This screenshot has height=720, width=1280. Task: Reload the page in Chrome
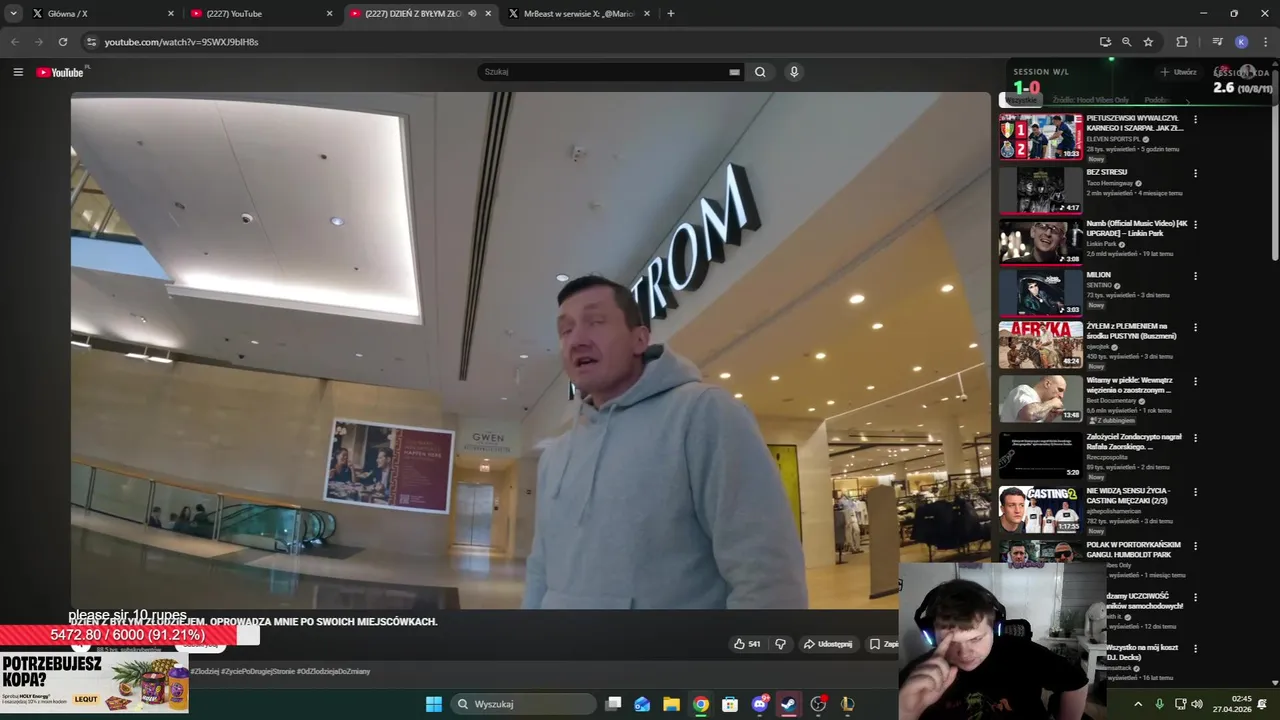[x=63, y=42]
